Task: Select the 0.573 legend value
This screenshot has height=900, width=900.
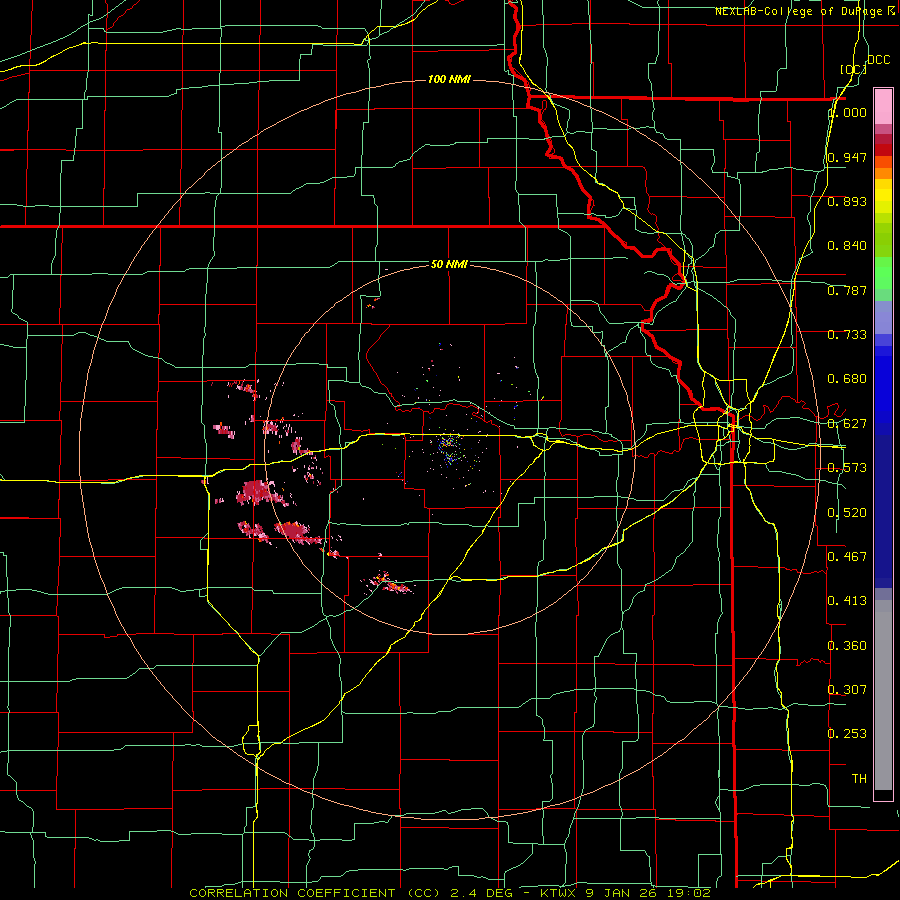Action: click(847, 468)
